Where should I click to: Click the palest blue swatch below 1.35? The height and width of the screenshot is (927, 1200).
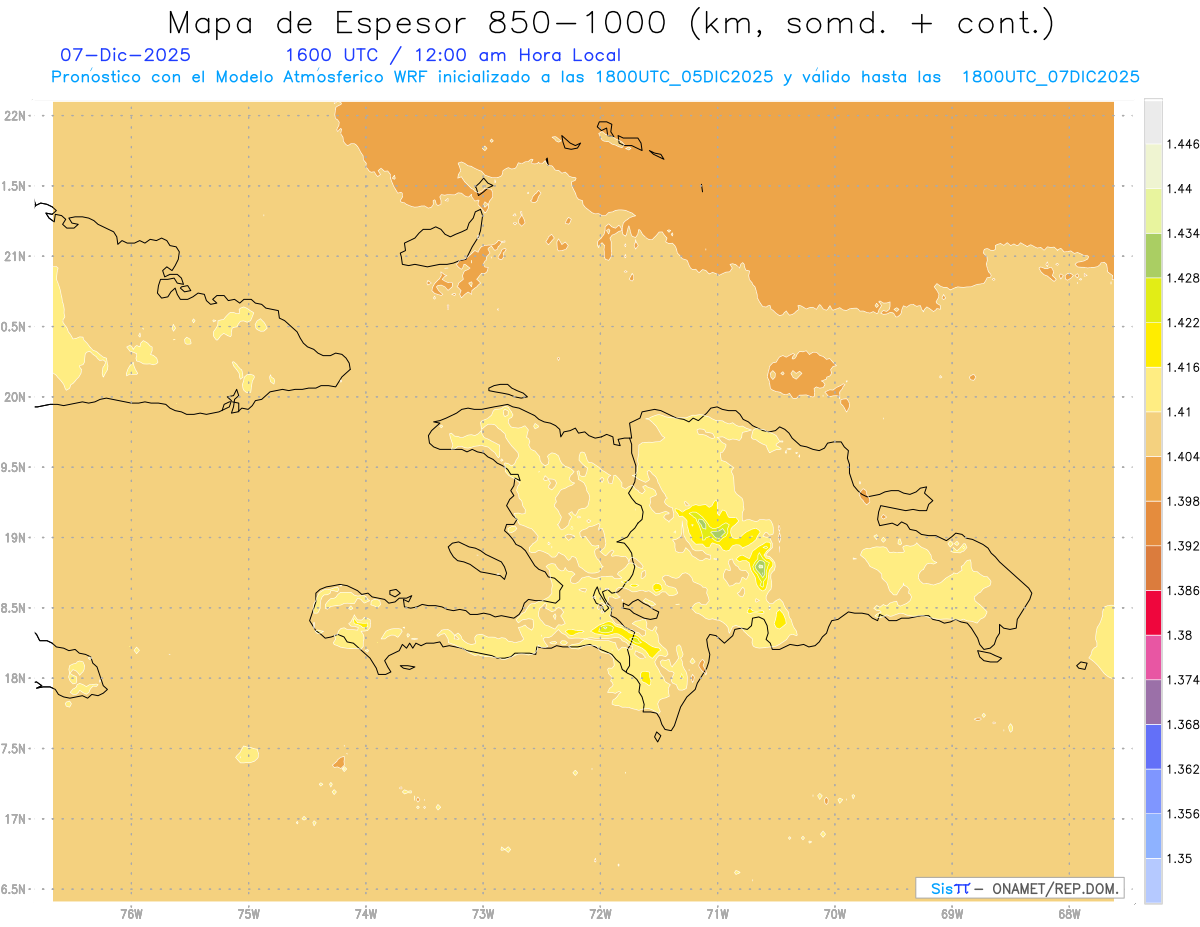1153,880
